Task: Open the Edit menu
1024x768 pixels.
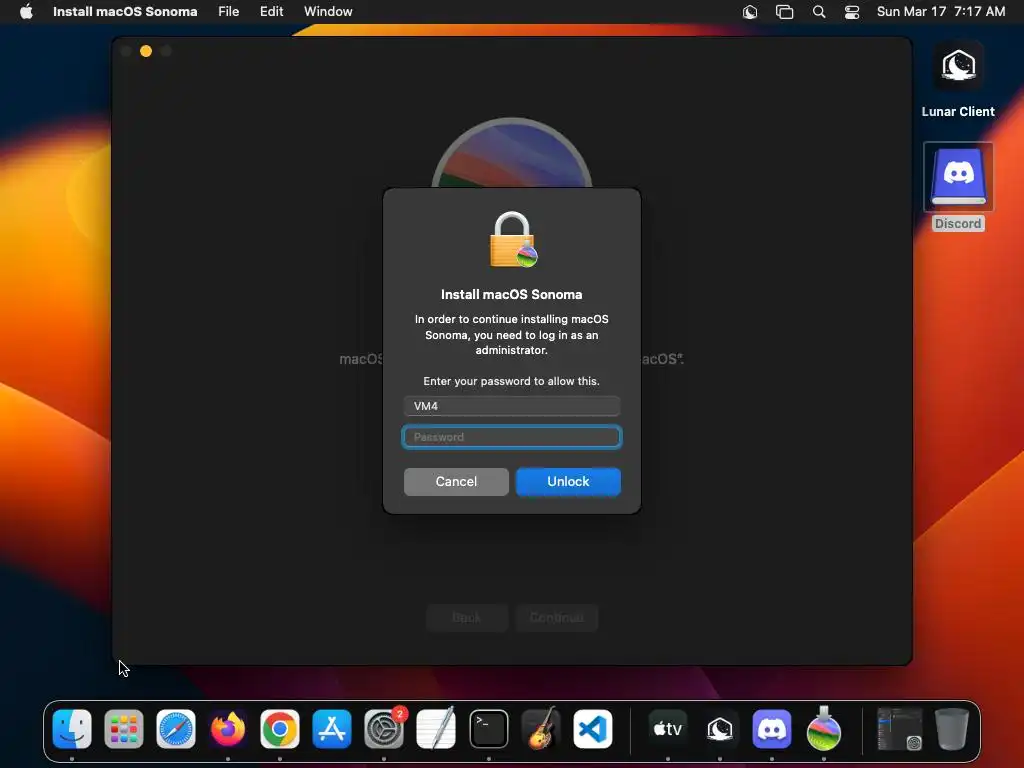Action: pyautogui.click(x=272, y=12)
